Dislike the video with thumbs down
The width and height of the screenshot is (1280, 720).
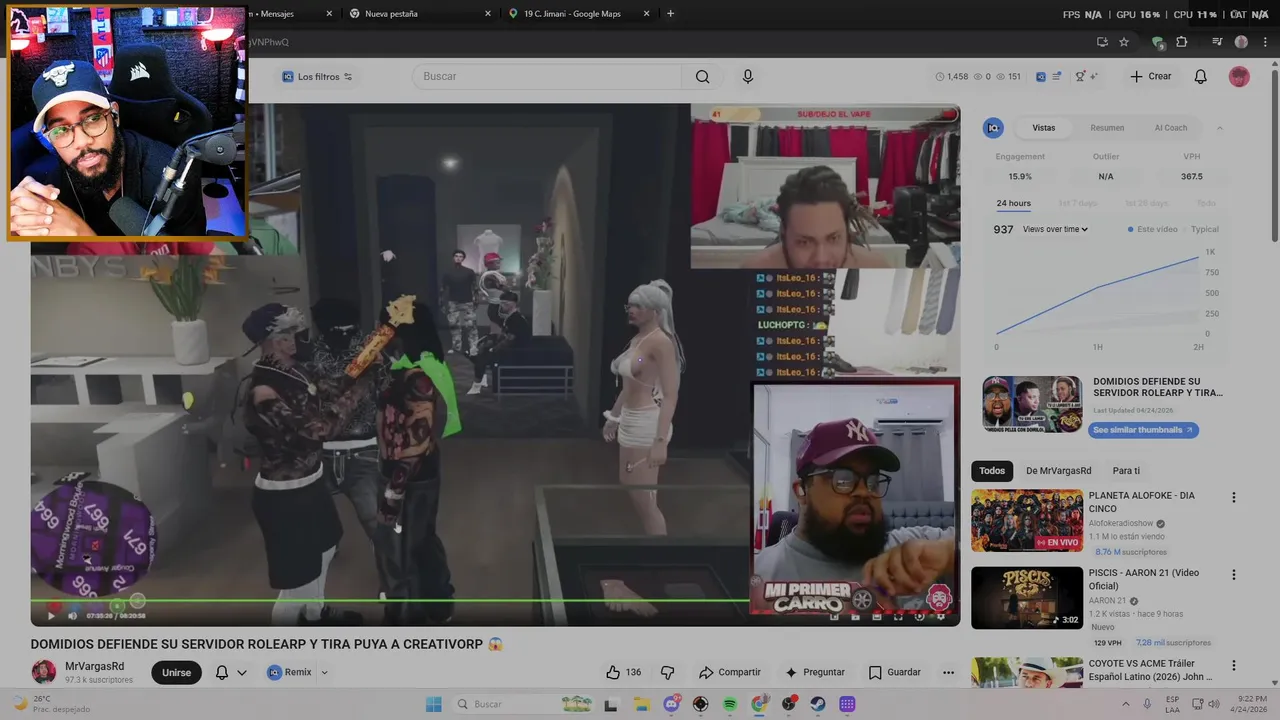click(668, 672)
